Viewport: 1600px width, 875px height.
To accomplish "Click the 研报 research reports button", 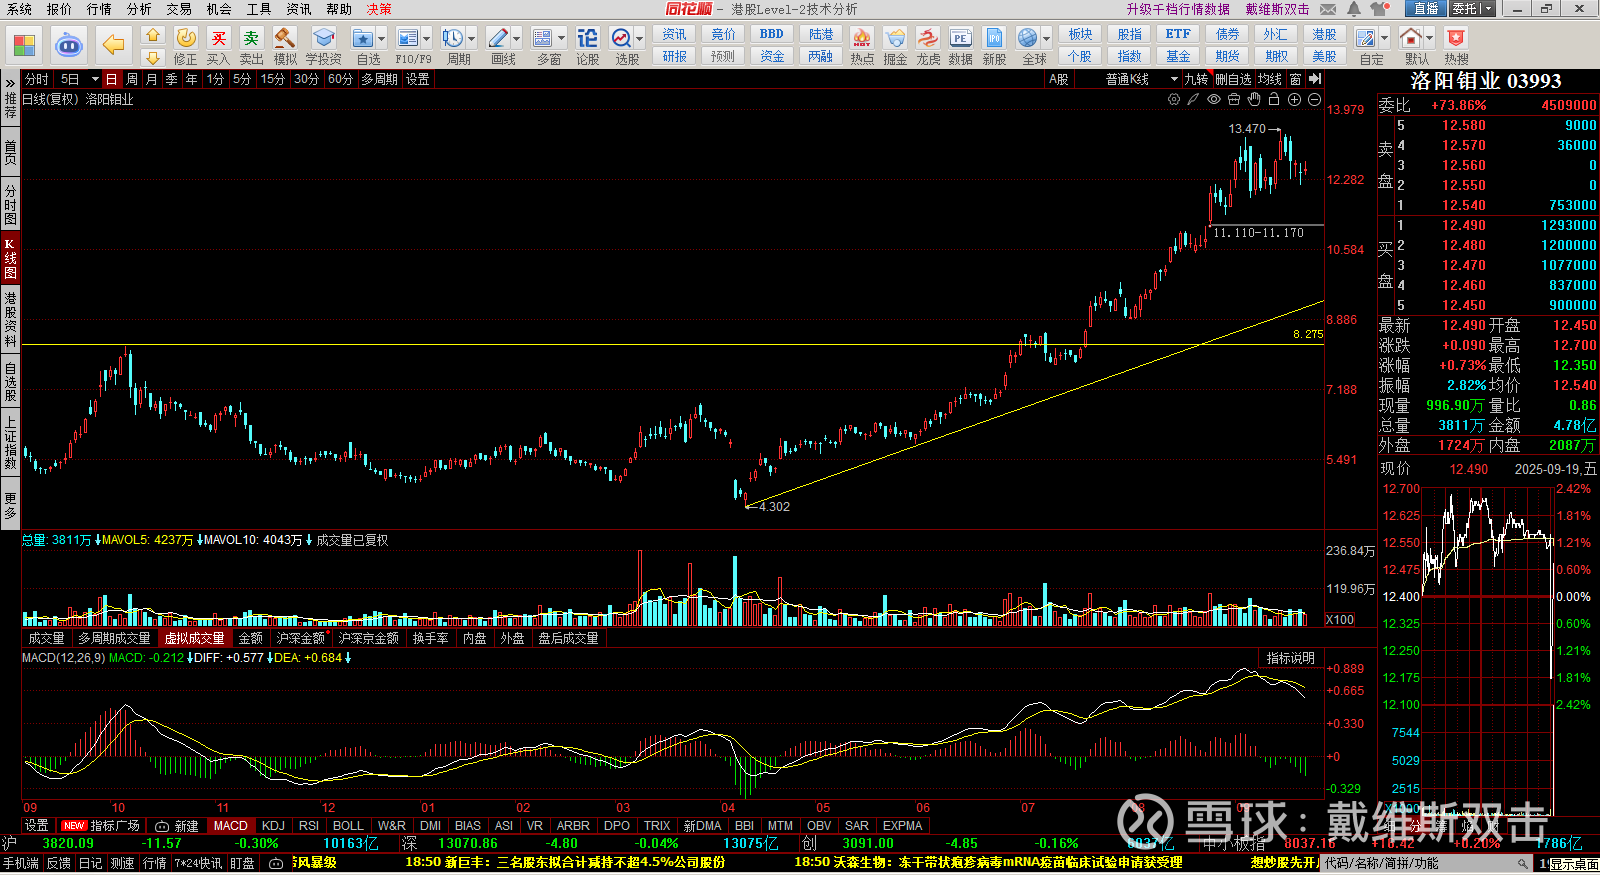I will pos(675,57).
